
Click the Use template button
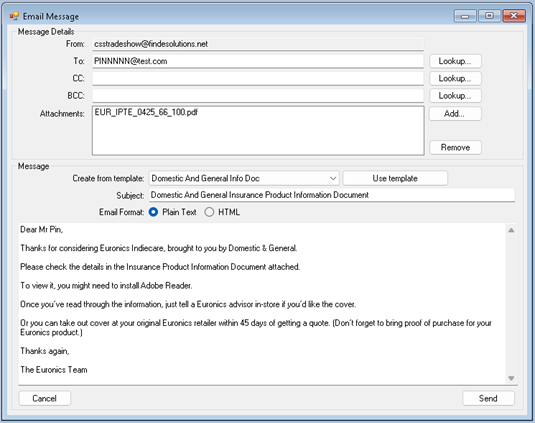[395, 178]
